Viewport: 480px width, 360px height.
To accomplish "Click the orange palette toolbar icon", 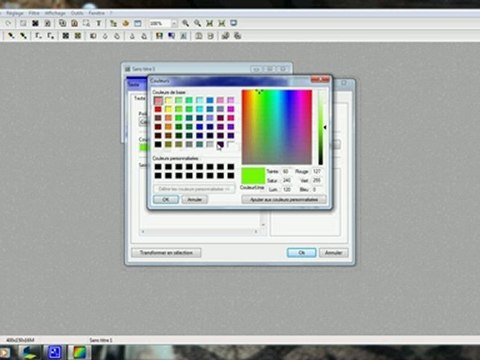I will tap(126, 23).
